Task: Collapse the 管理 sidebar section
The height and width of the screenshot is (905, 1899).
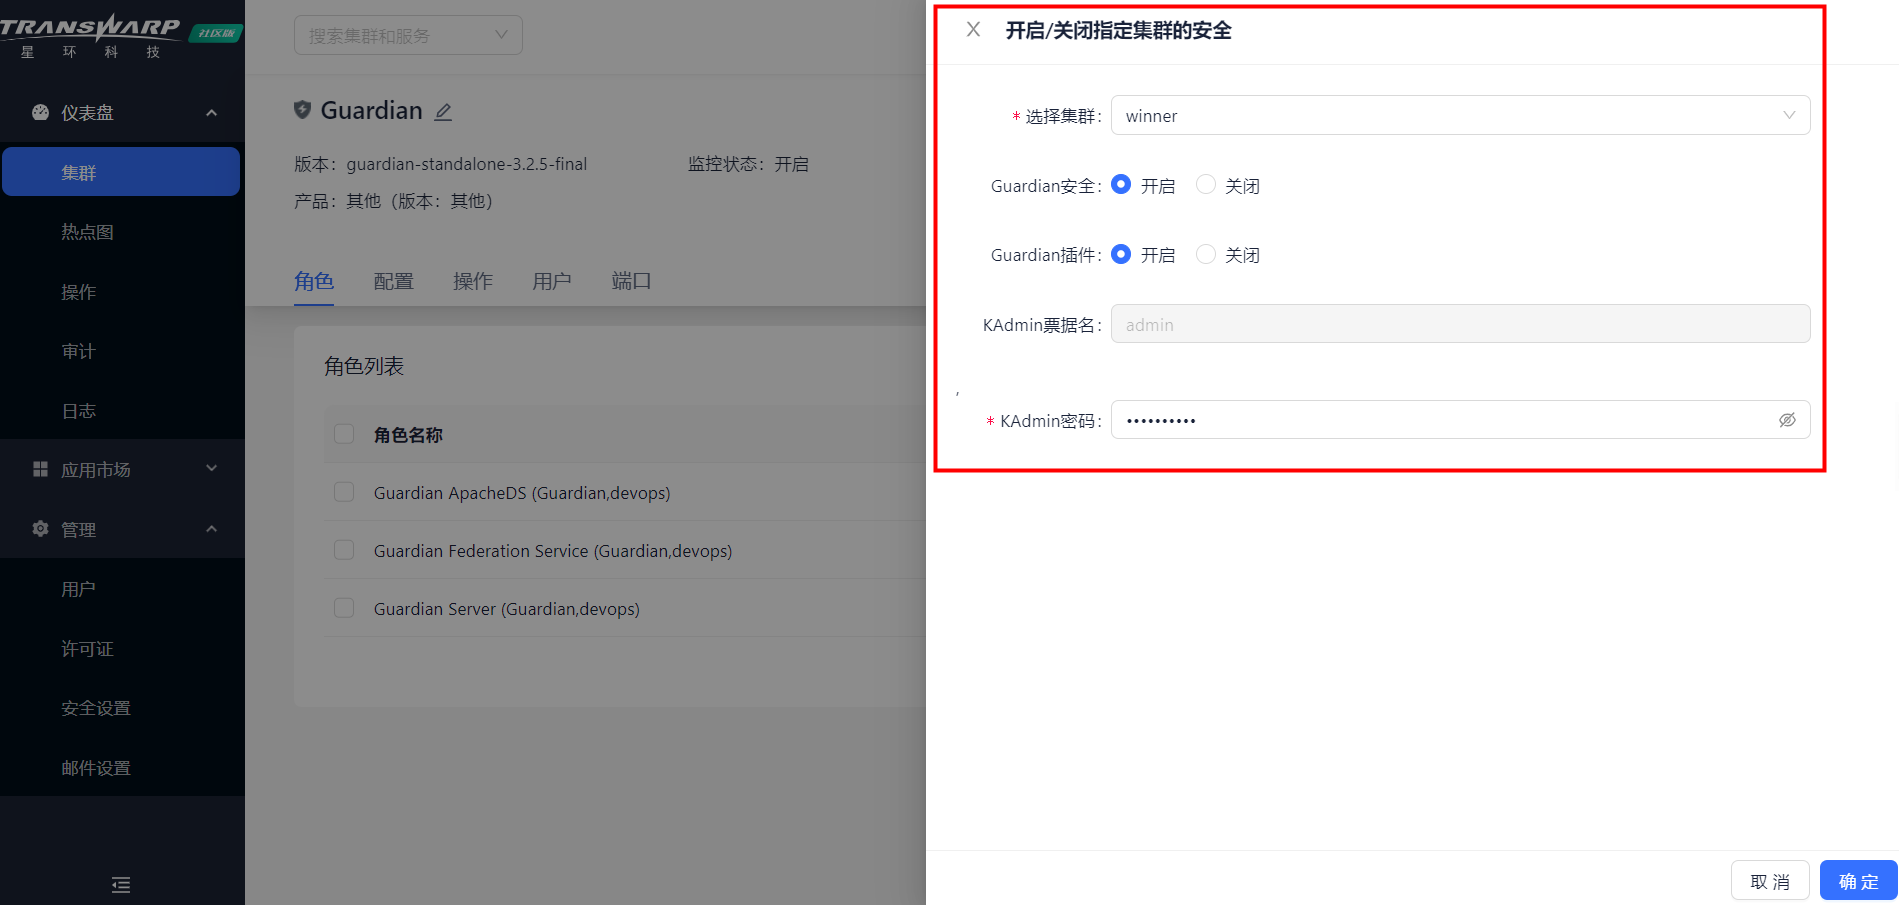Action: 211,529
